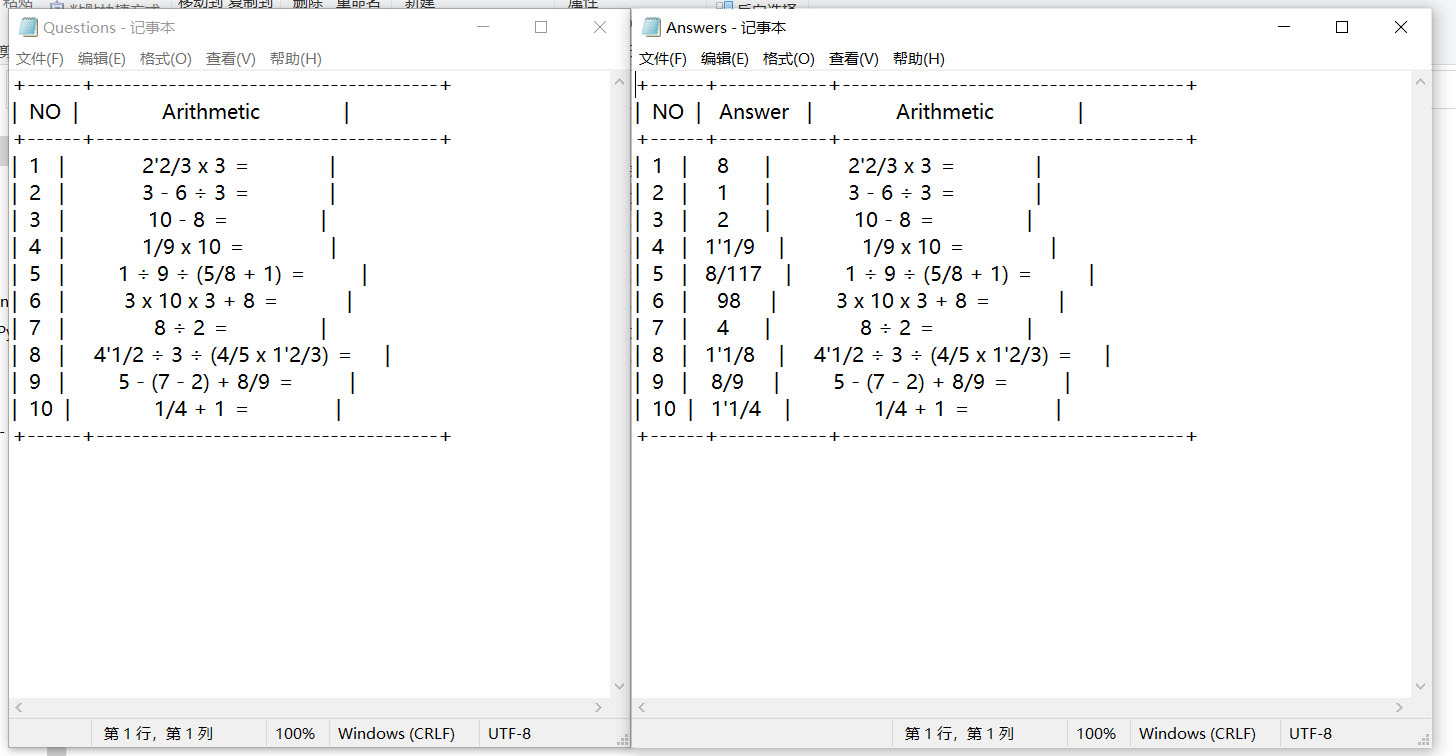
Task: Click the left scroll arrow in Answers window
Action: 641,707
